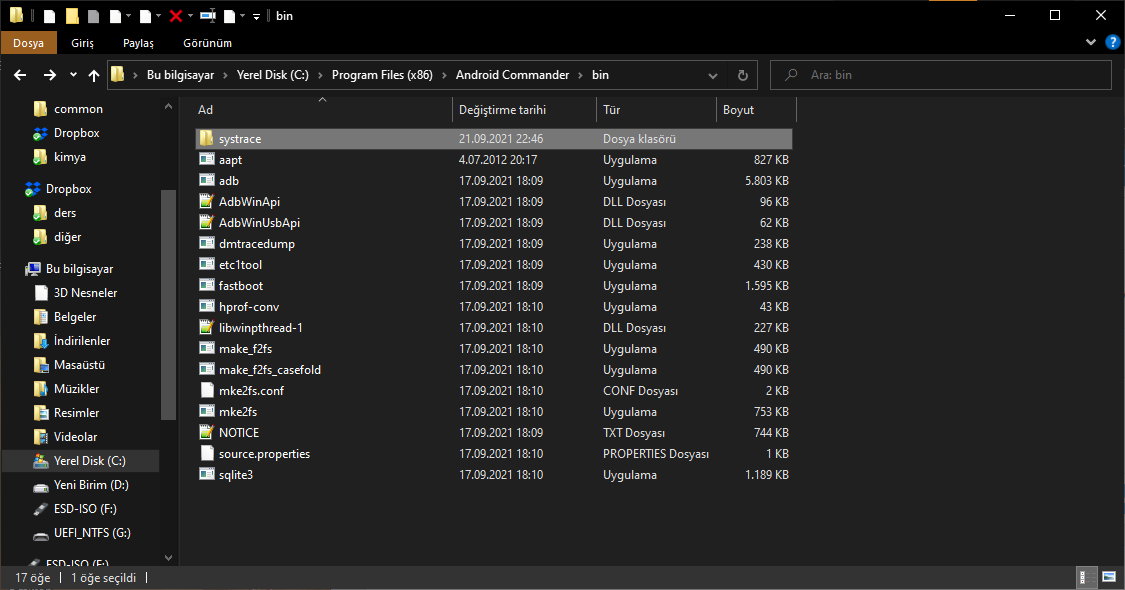Click the sidebar scroll up arrow
This screenshot has height=590, width=1125.
pyautogui.click(x=169, y=106)
